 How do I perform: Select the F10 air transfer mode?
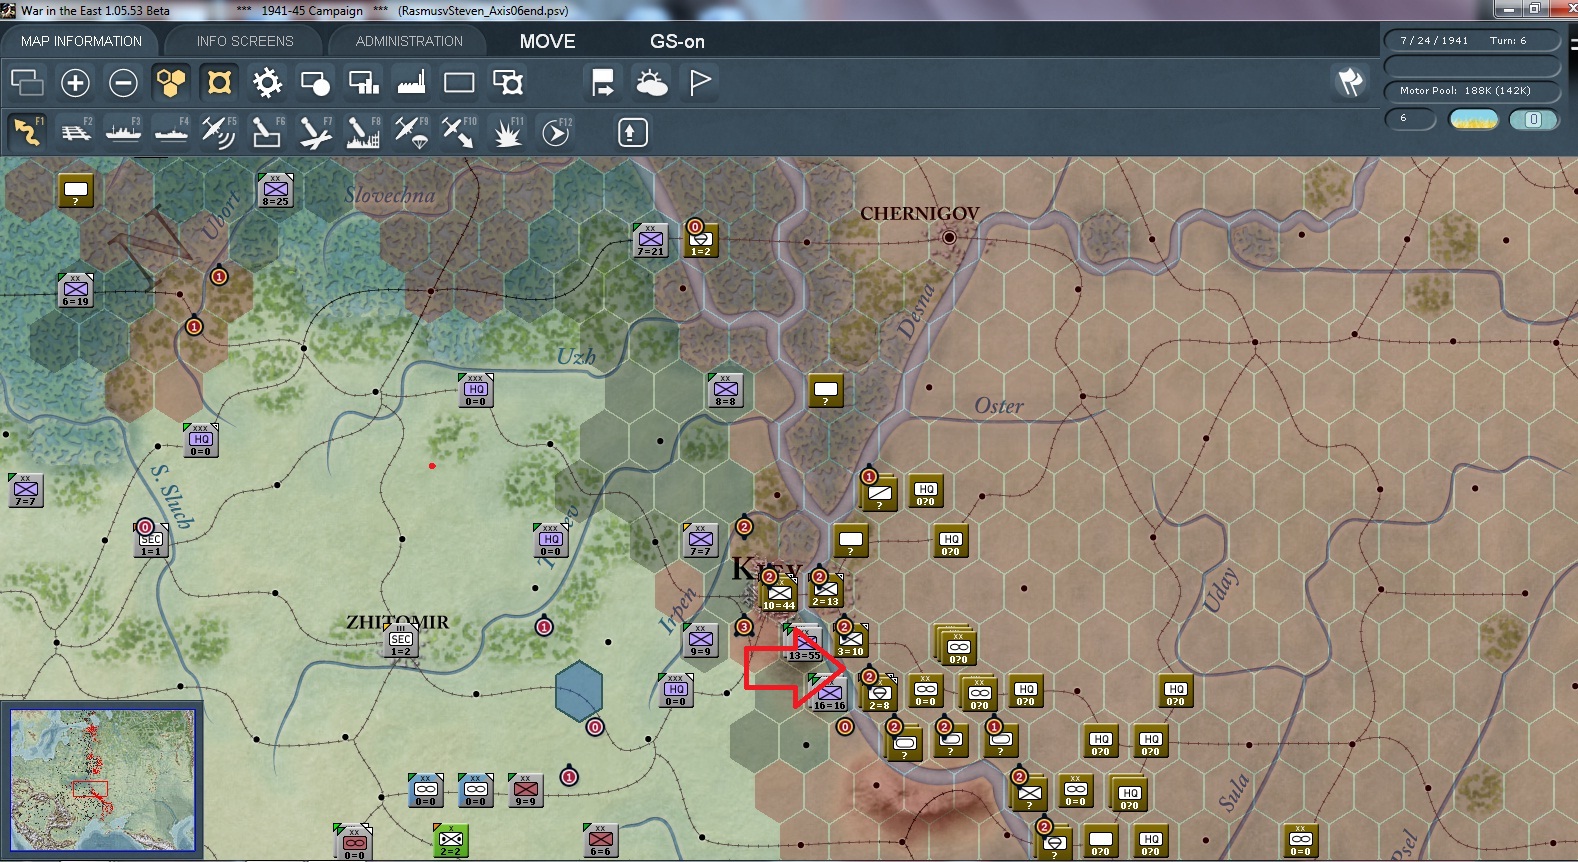pyautogui.click(x=459, y=132)
